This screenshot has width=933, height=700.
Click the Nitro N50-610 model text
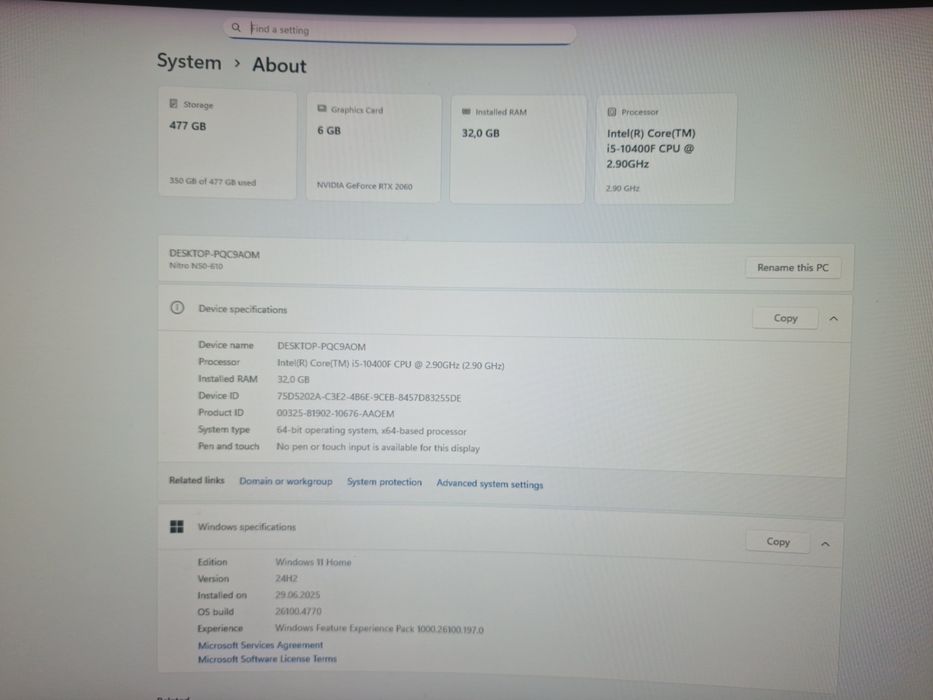[x=196, y=266]
